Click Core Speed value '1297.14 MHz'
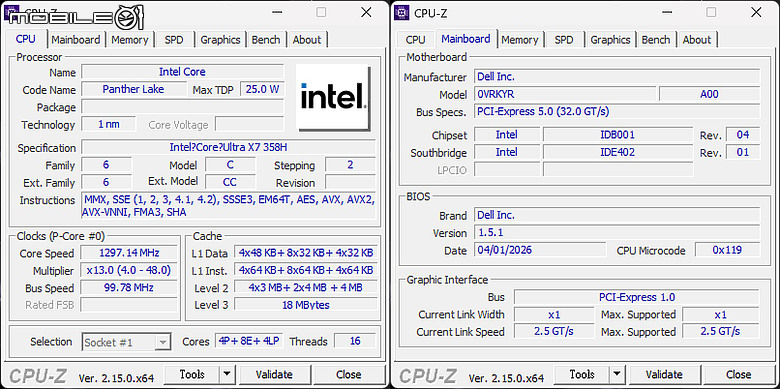This screenshot has height=389, width=780. point(129,253)
